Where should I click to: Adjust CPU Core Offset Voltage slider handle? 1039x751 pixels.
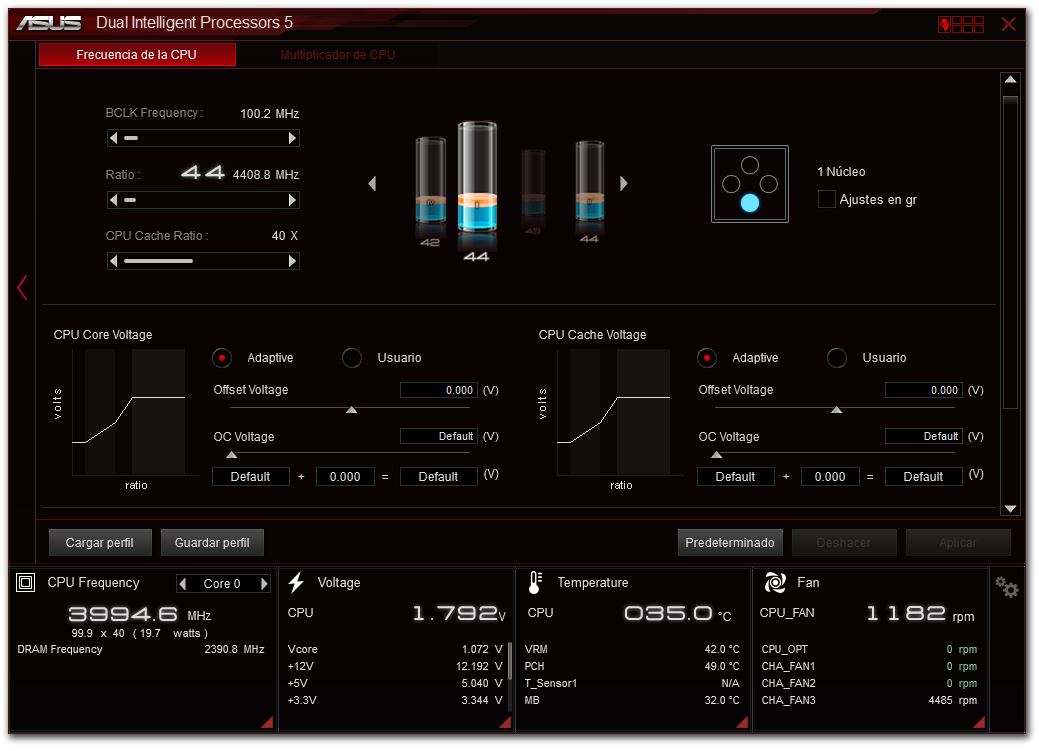tap(352, 410)
